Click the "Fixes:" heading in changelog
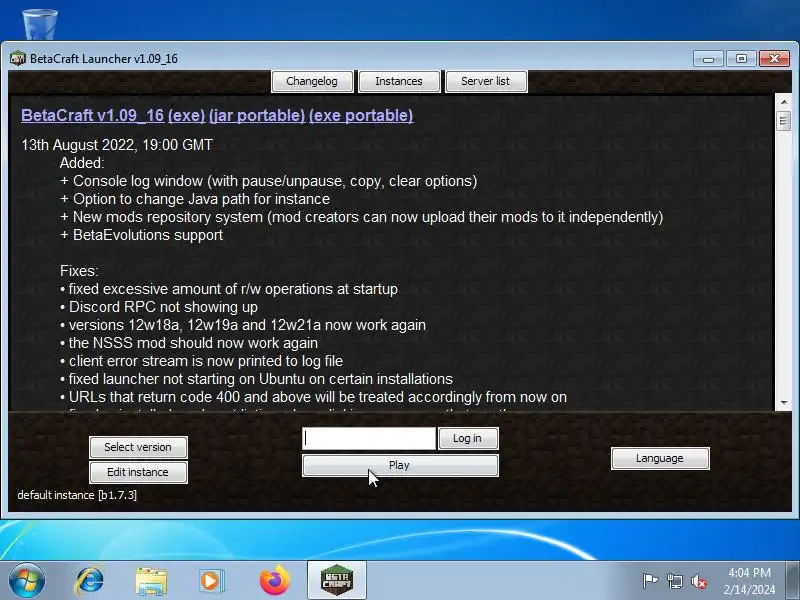Image resolution: width=800 pixels, height=600 pixels. (x=79, y=271)
